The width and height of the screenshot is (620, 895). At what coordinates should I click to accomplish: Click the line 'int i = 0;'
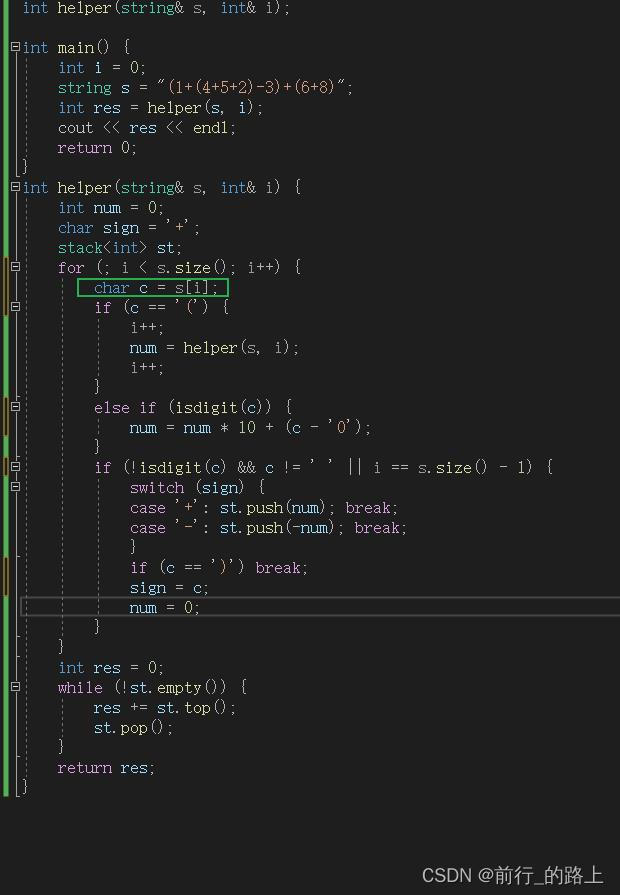[x=102, y=68]
